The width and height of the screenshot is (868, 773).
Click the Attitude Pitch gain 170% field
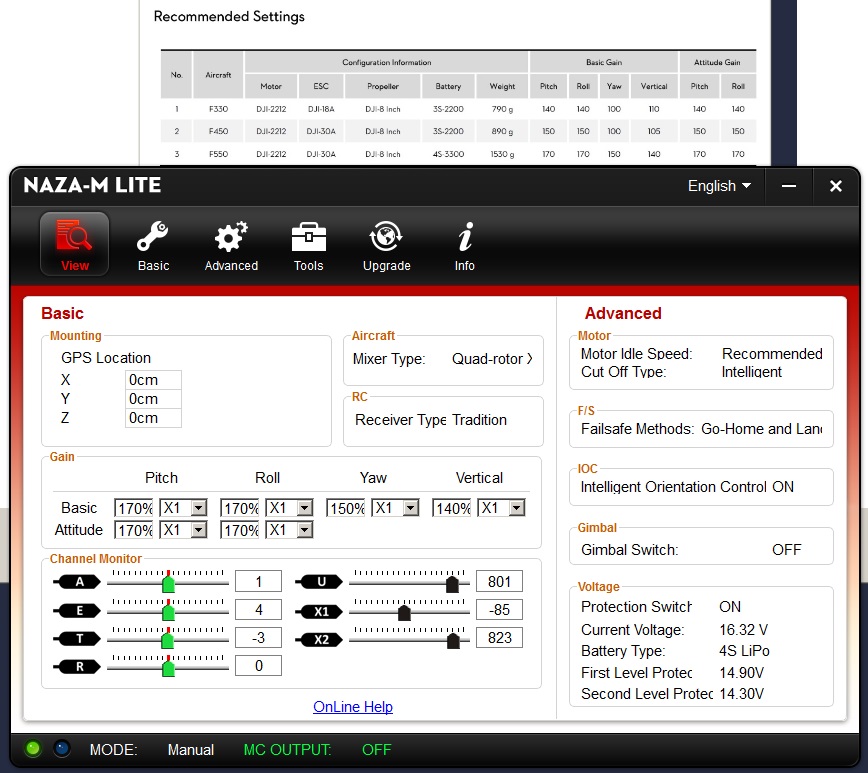134,530
